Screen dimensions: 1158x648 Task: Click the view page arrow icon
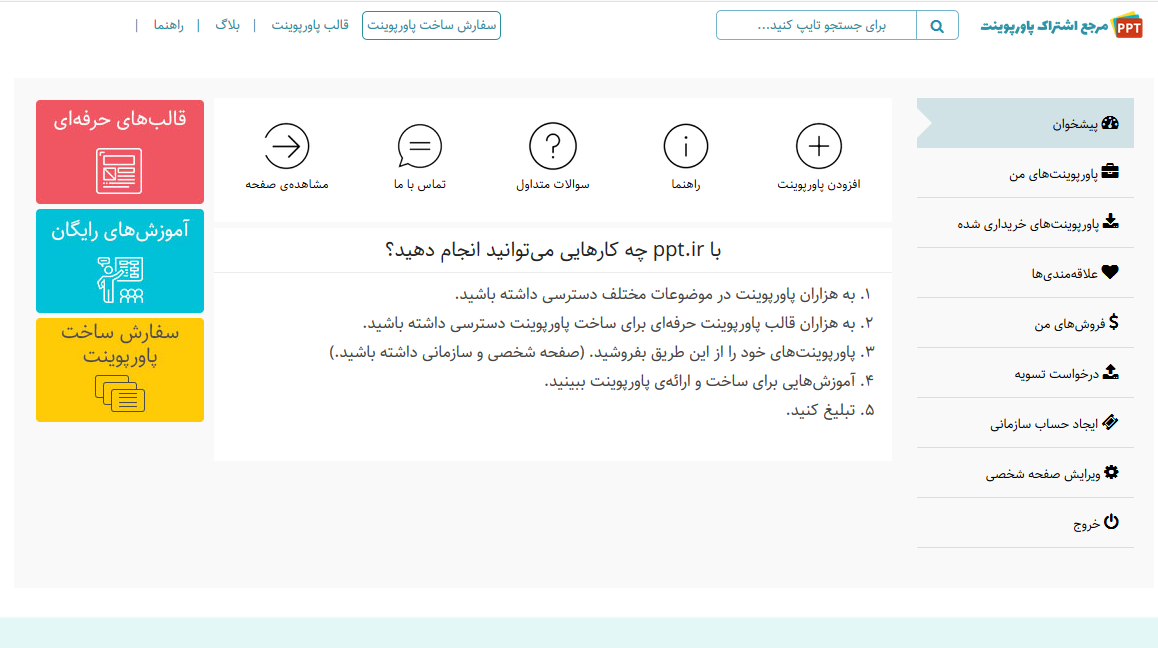coord(287,147)
